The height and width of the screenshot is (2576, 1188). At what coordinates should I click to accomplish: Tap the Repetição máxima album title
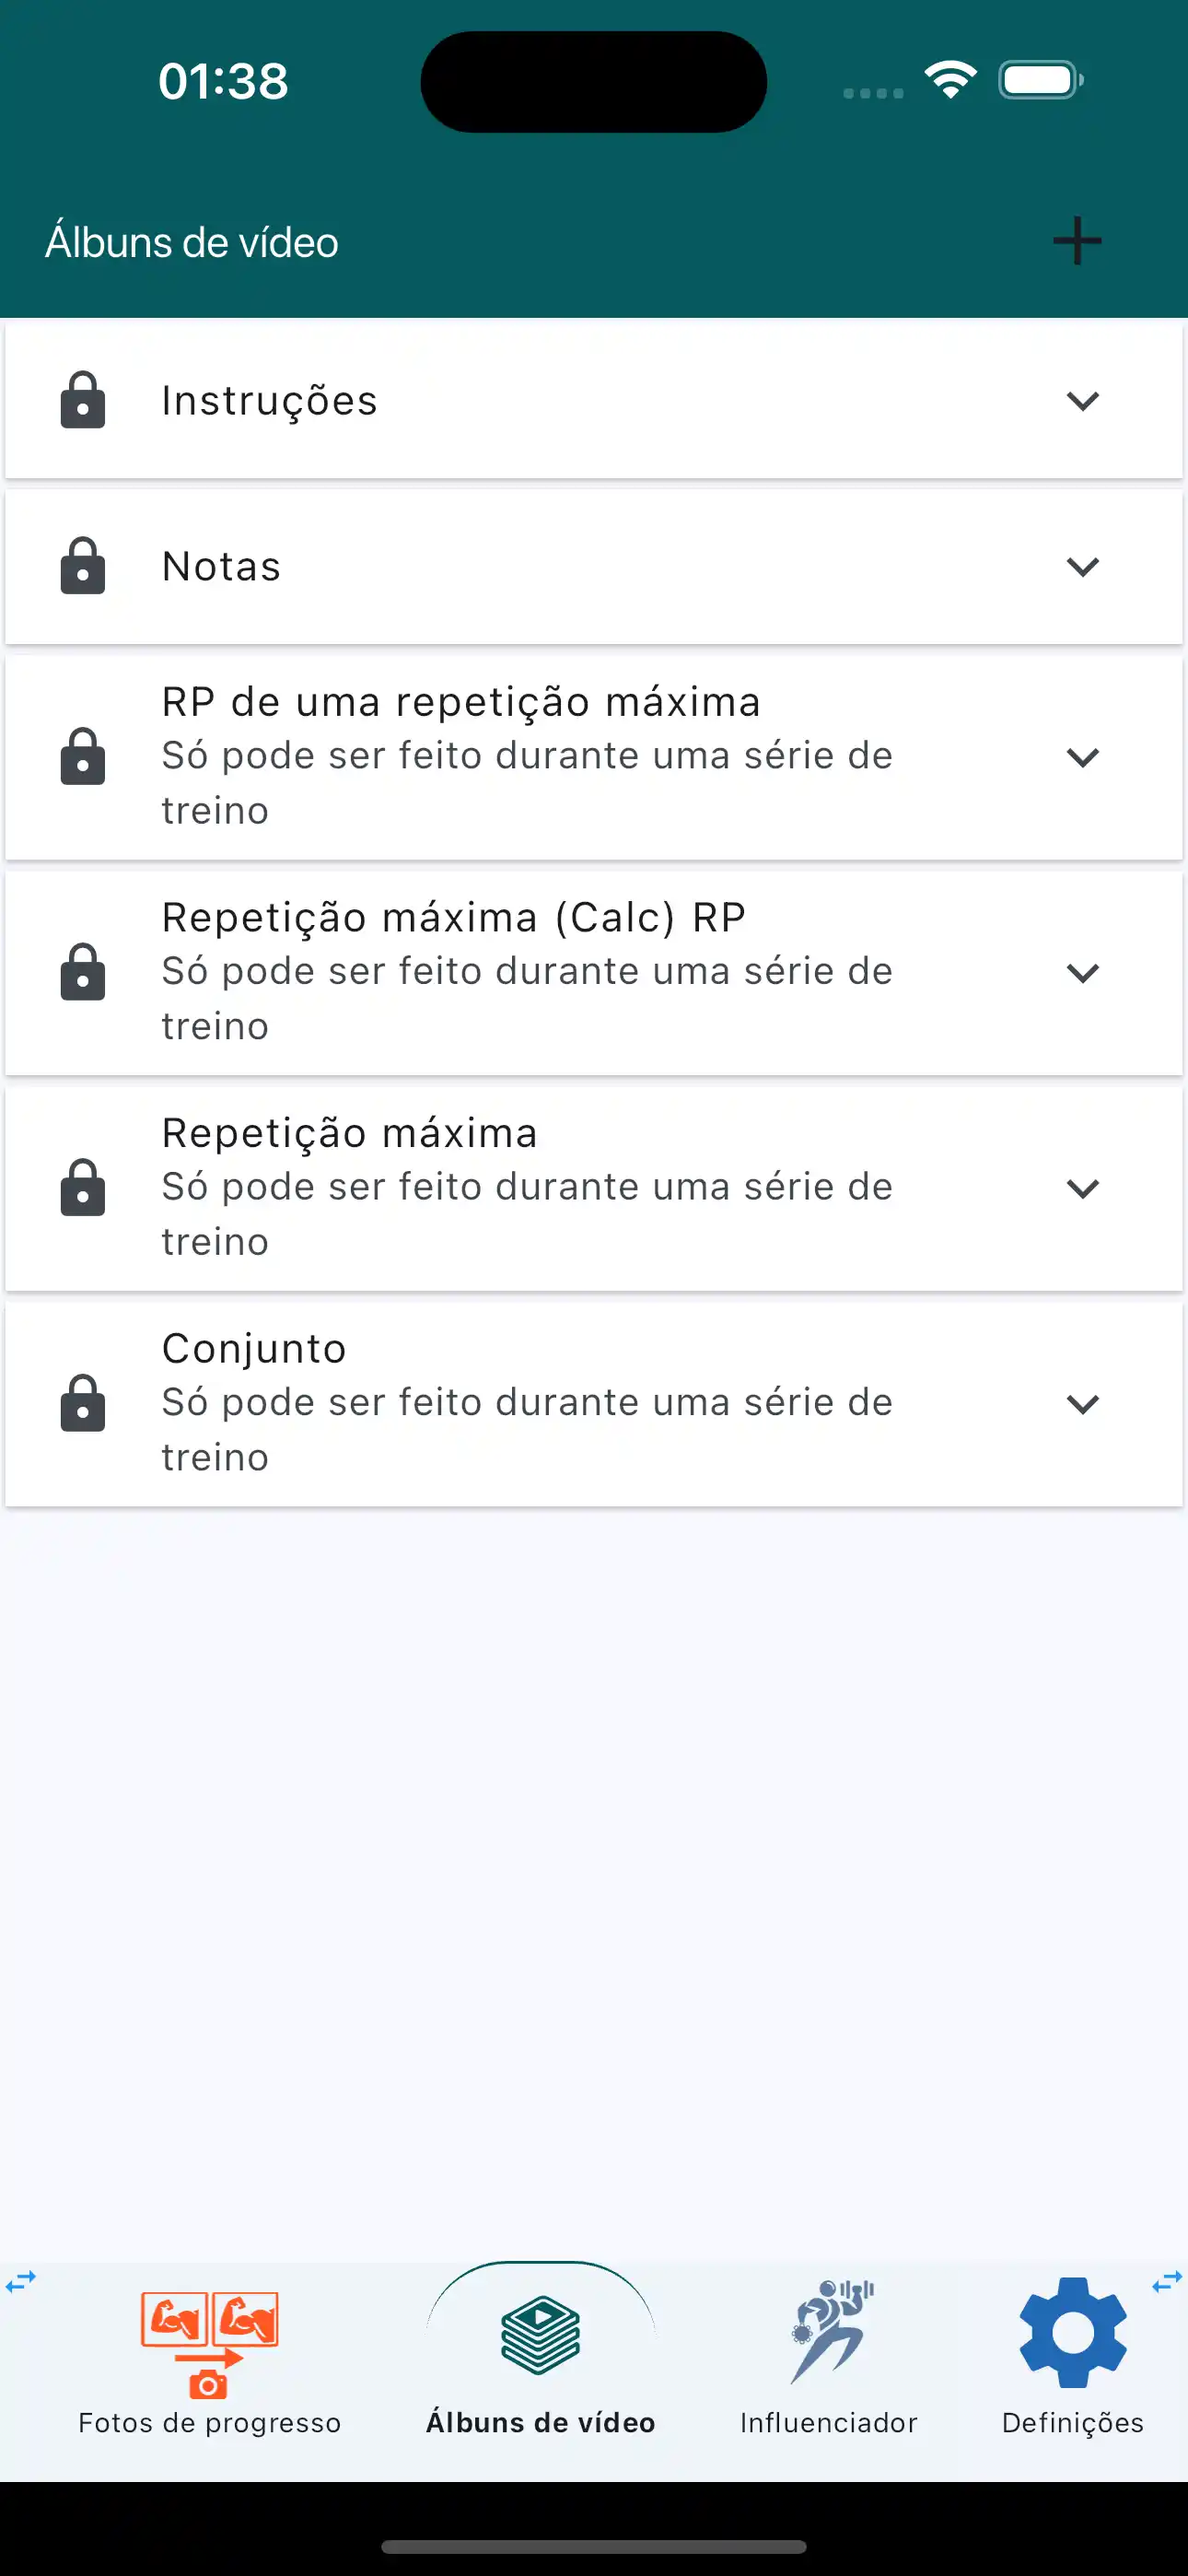point(350,1133)
